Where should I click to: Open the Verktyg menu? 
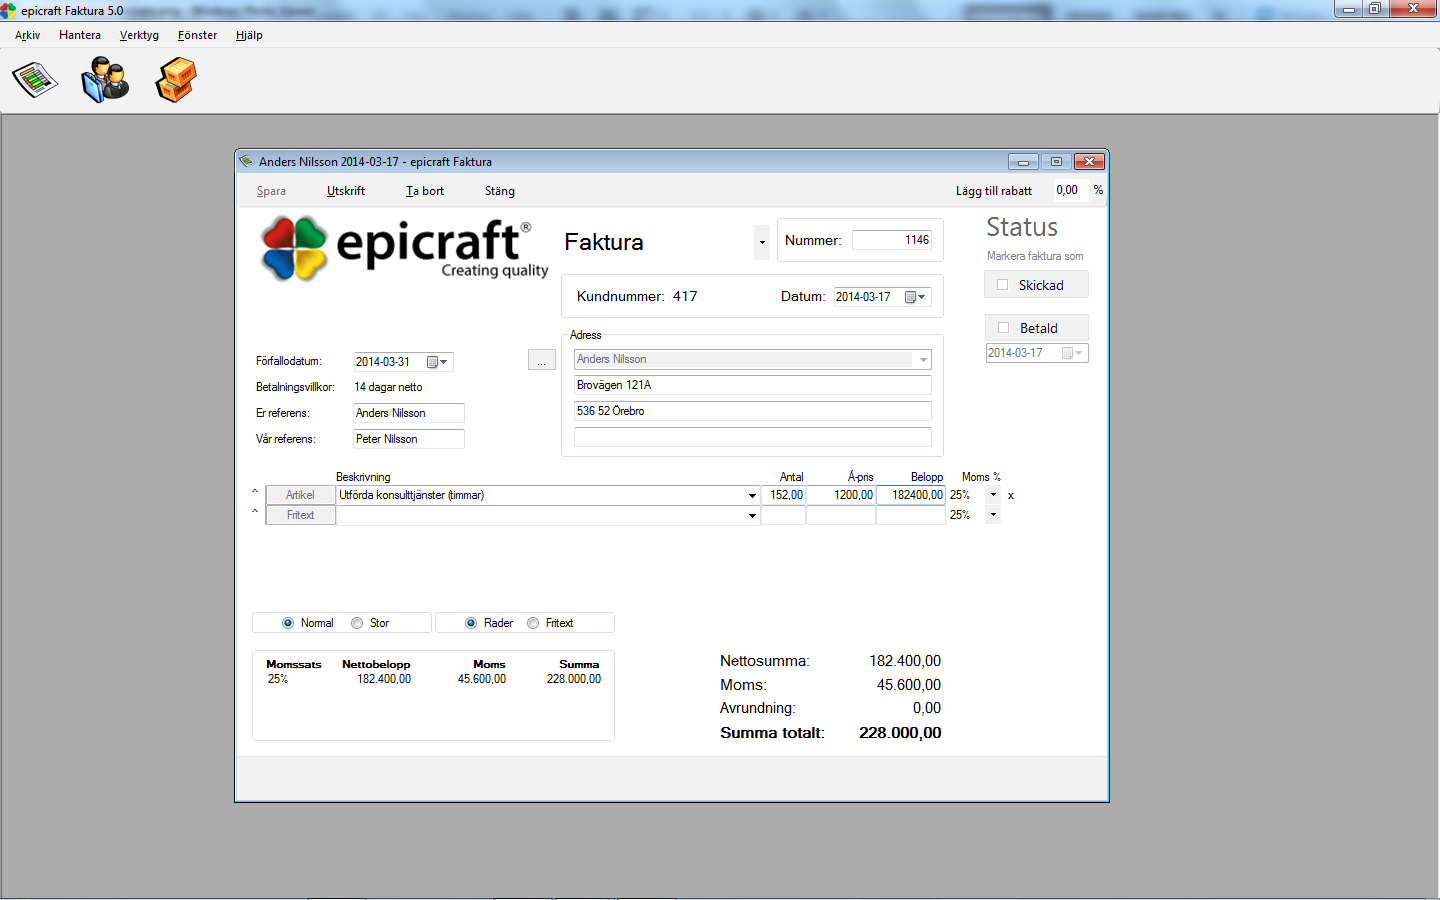click(139, 35)
